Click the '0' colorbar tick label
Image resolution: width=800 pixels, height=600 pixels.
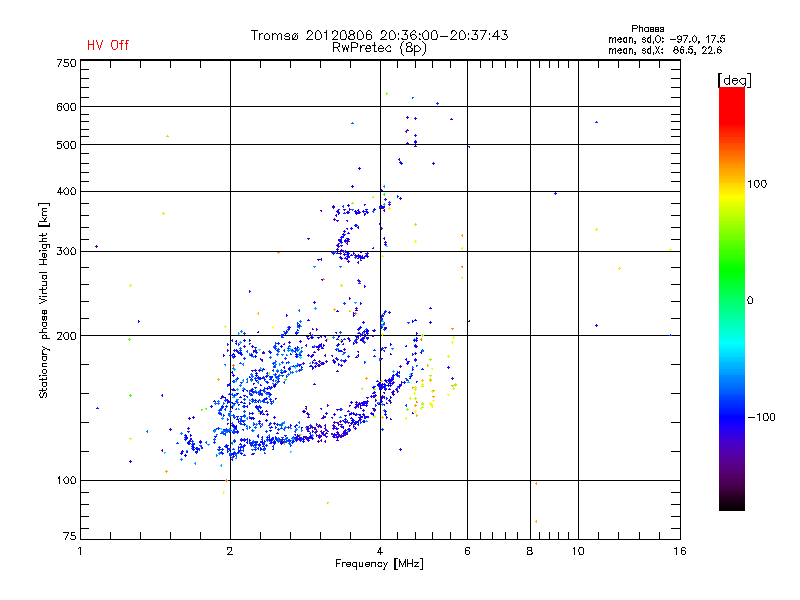point(750,301)
